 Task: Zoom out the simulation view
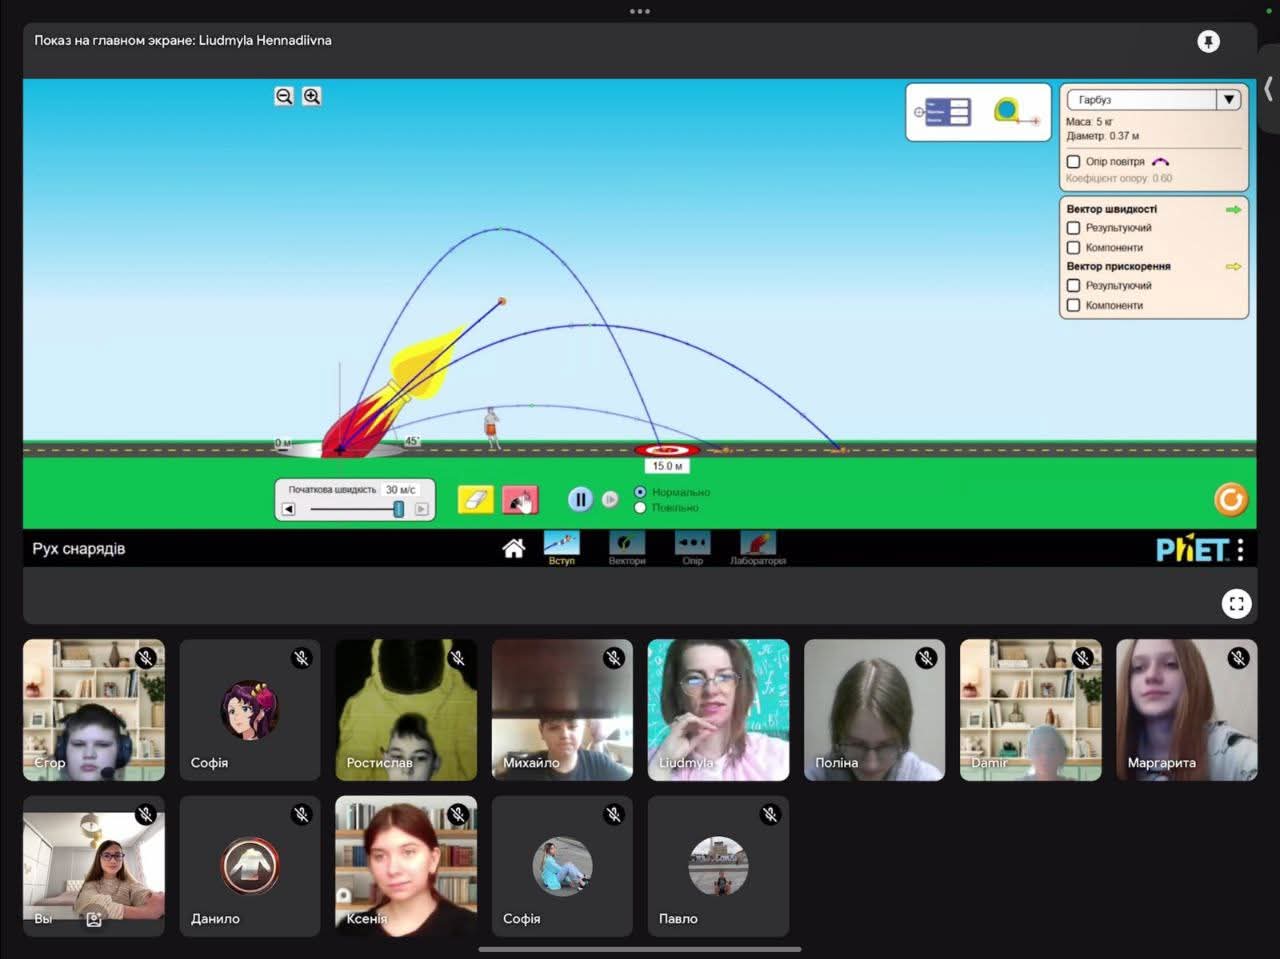coord(284,97)
